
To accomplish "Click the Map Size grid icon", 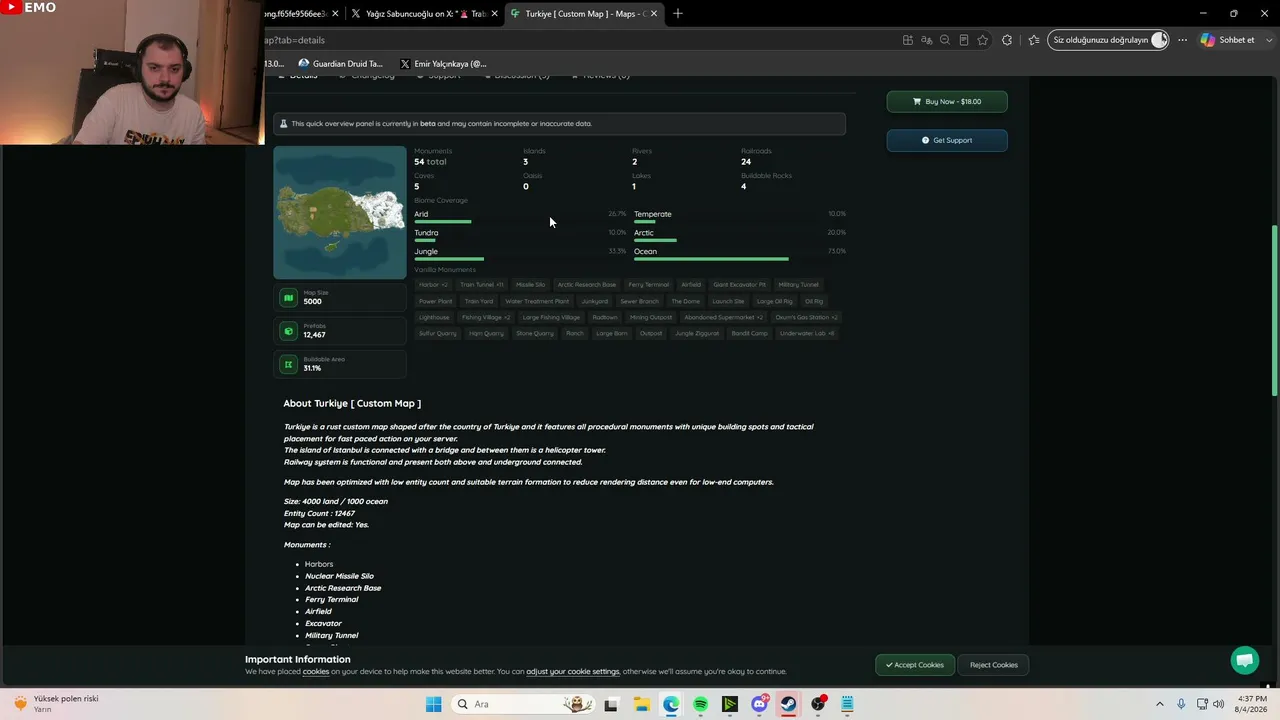I will pos(289,297).
